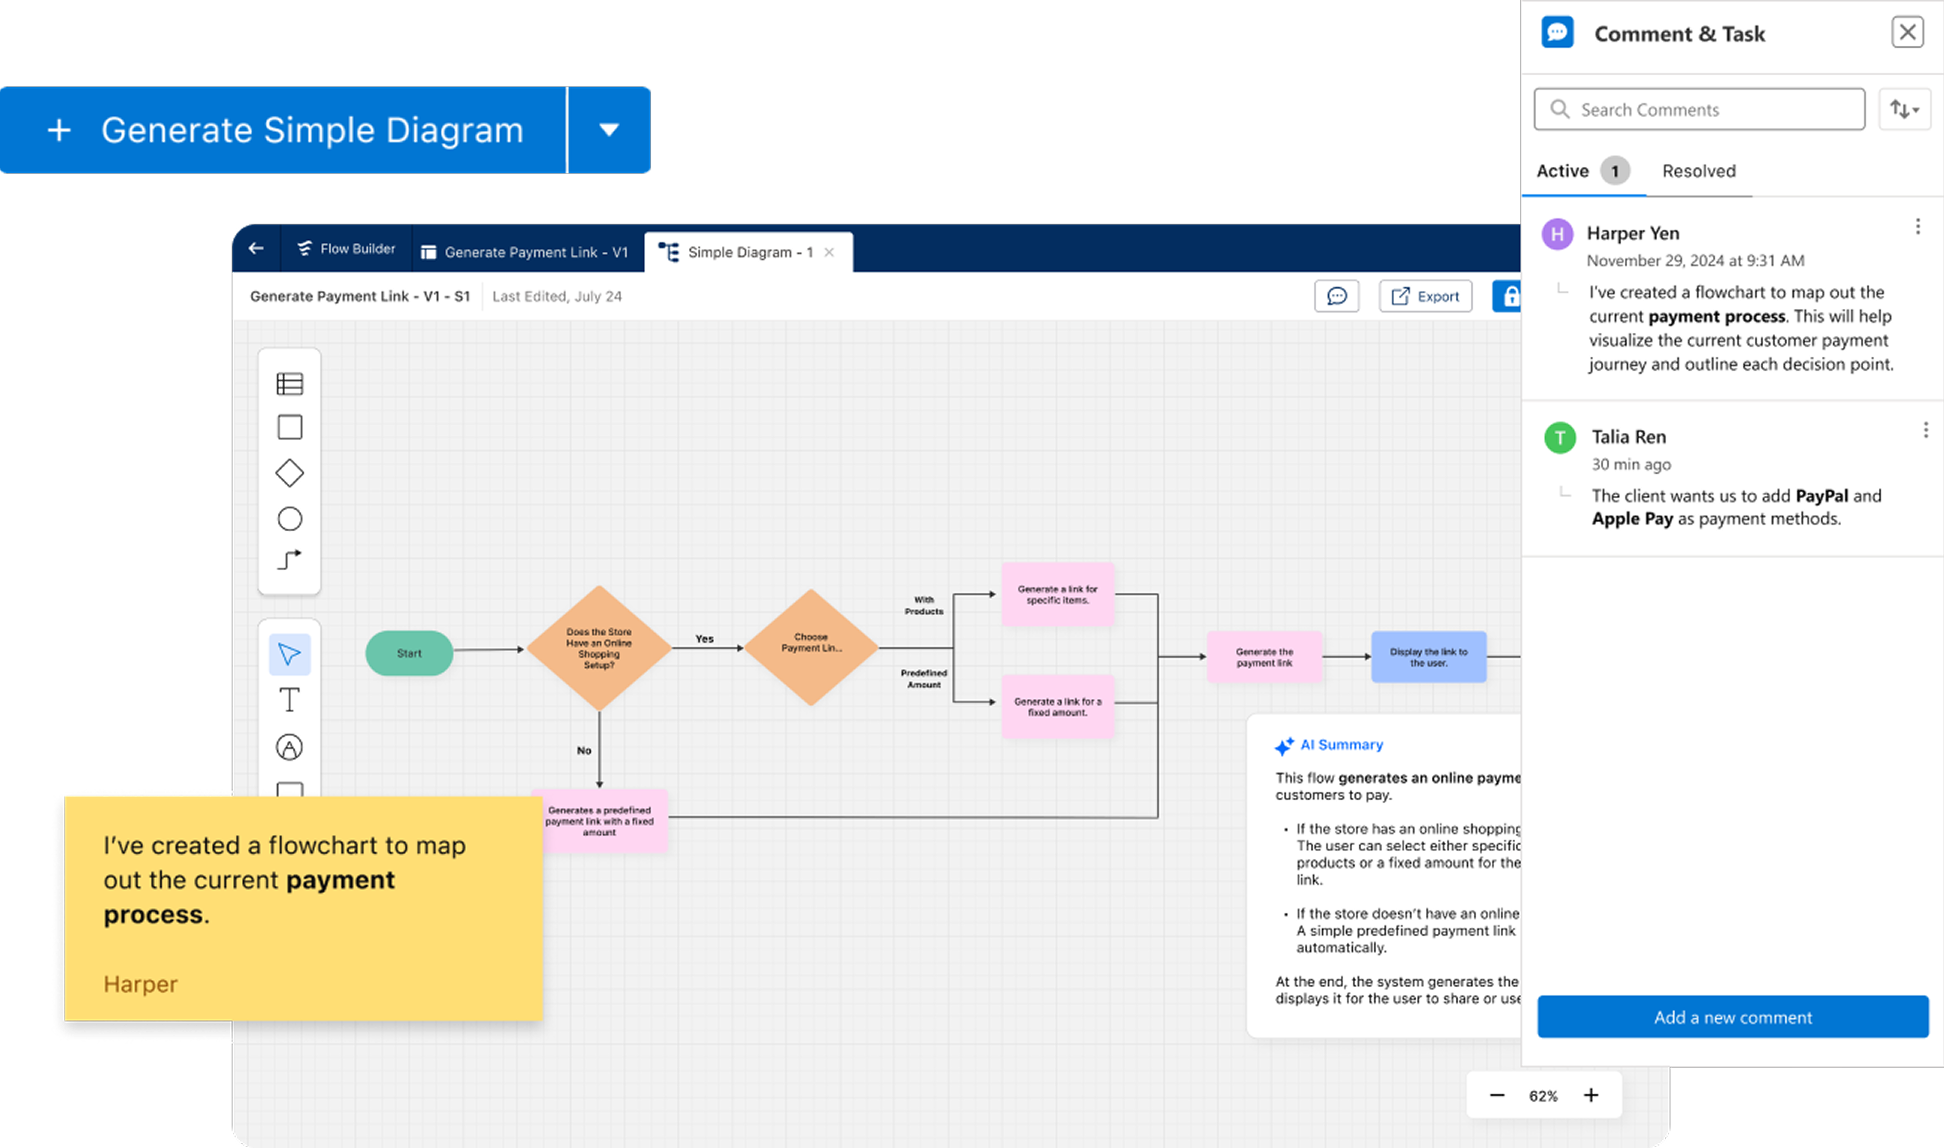Click the yellow sticky note from Harper
1944x1148 pixels.
303,909
